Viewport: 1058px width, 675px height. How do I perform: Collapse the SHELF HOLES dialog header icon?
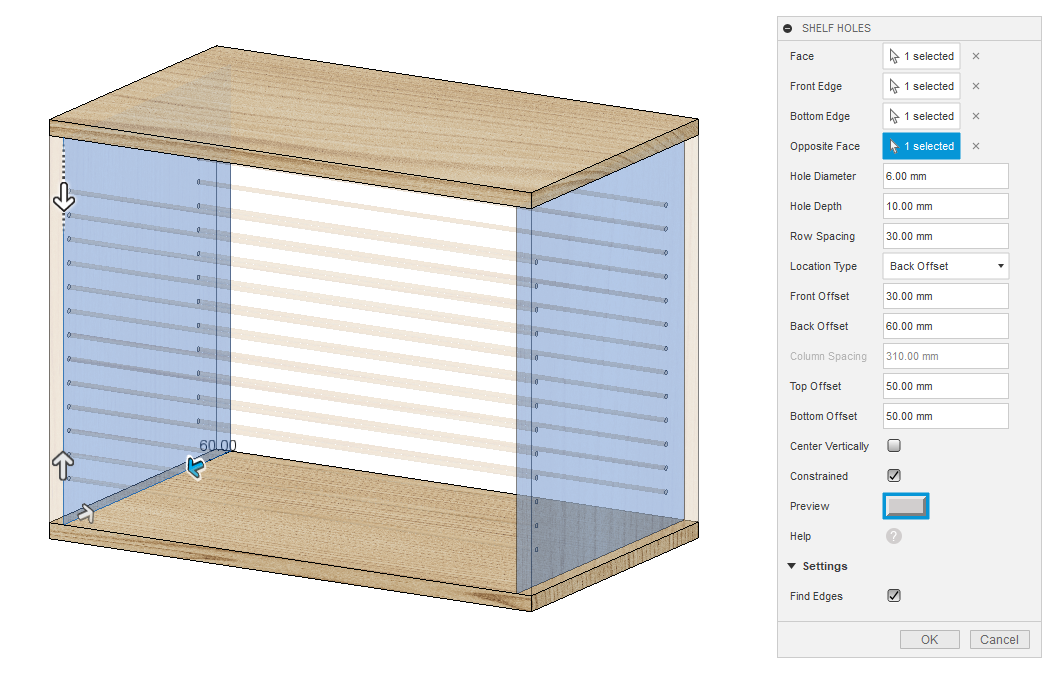coord(788,29)
